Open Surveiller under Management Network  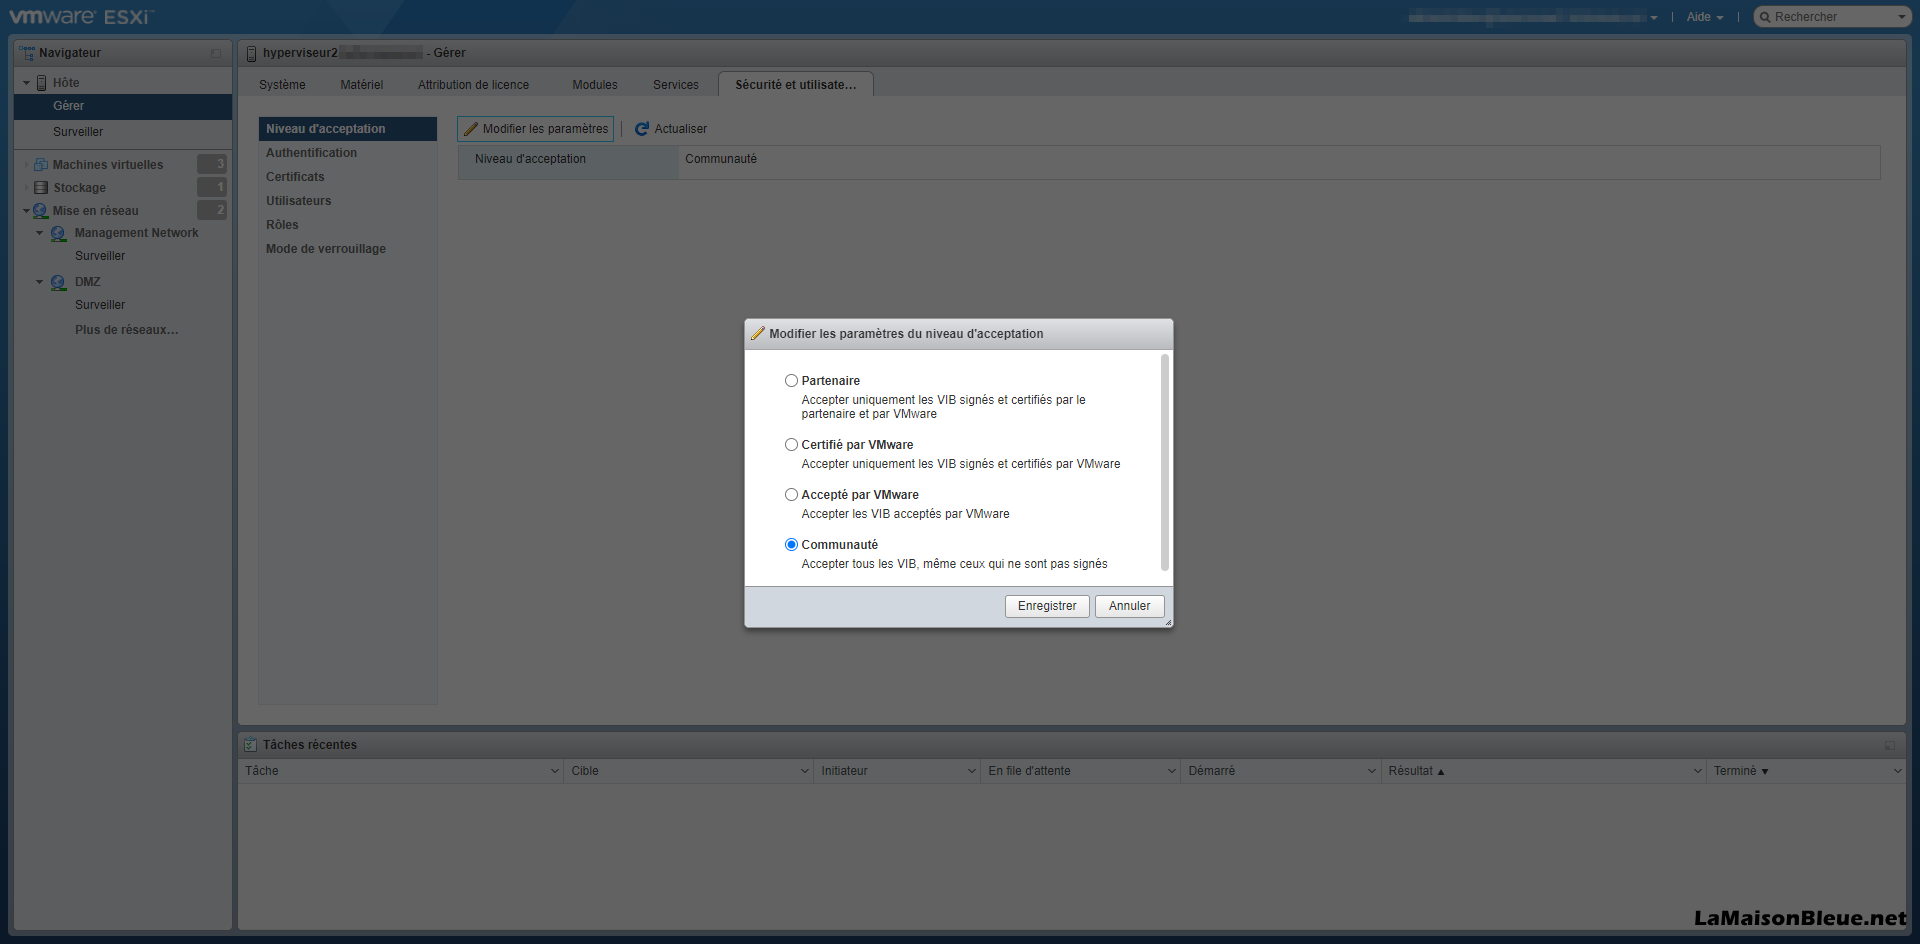100,256
